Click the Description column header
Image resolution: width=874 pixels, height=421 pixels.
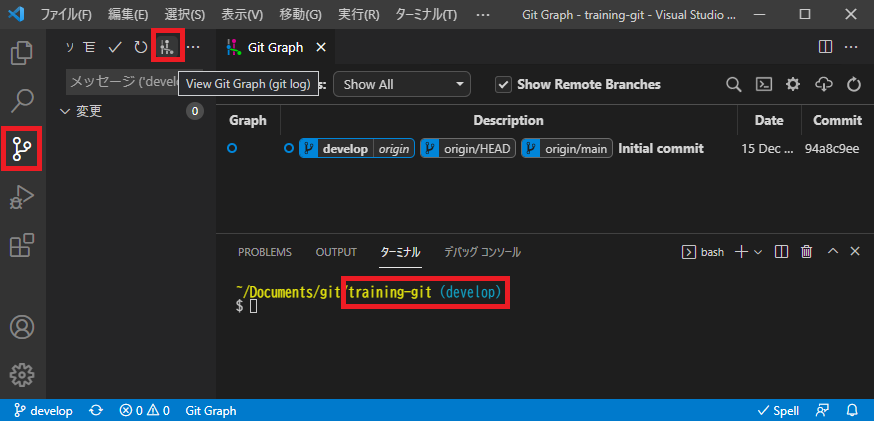(x=508, y=120)
